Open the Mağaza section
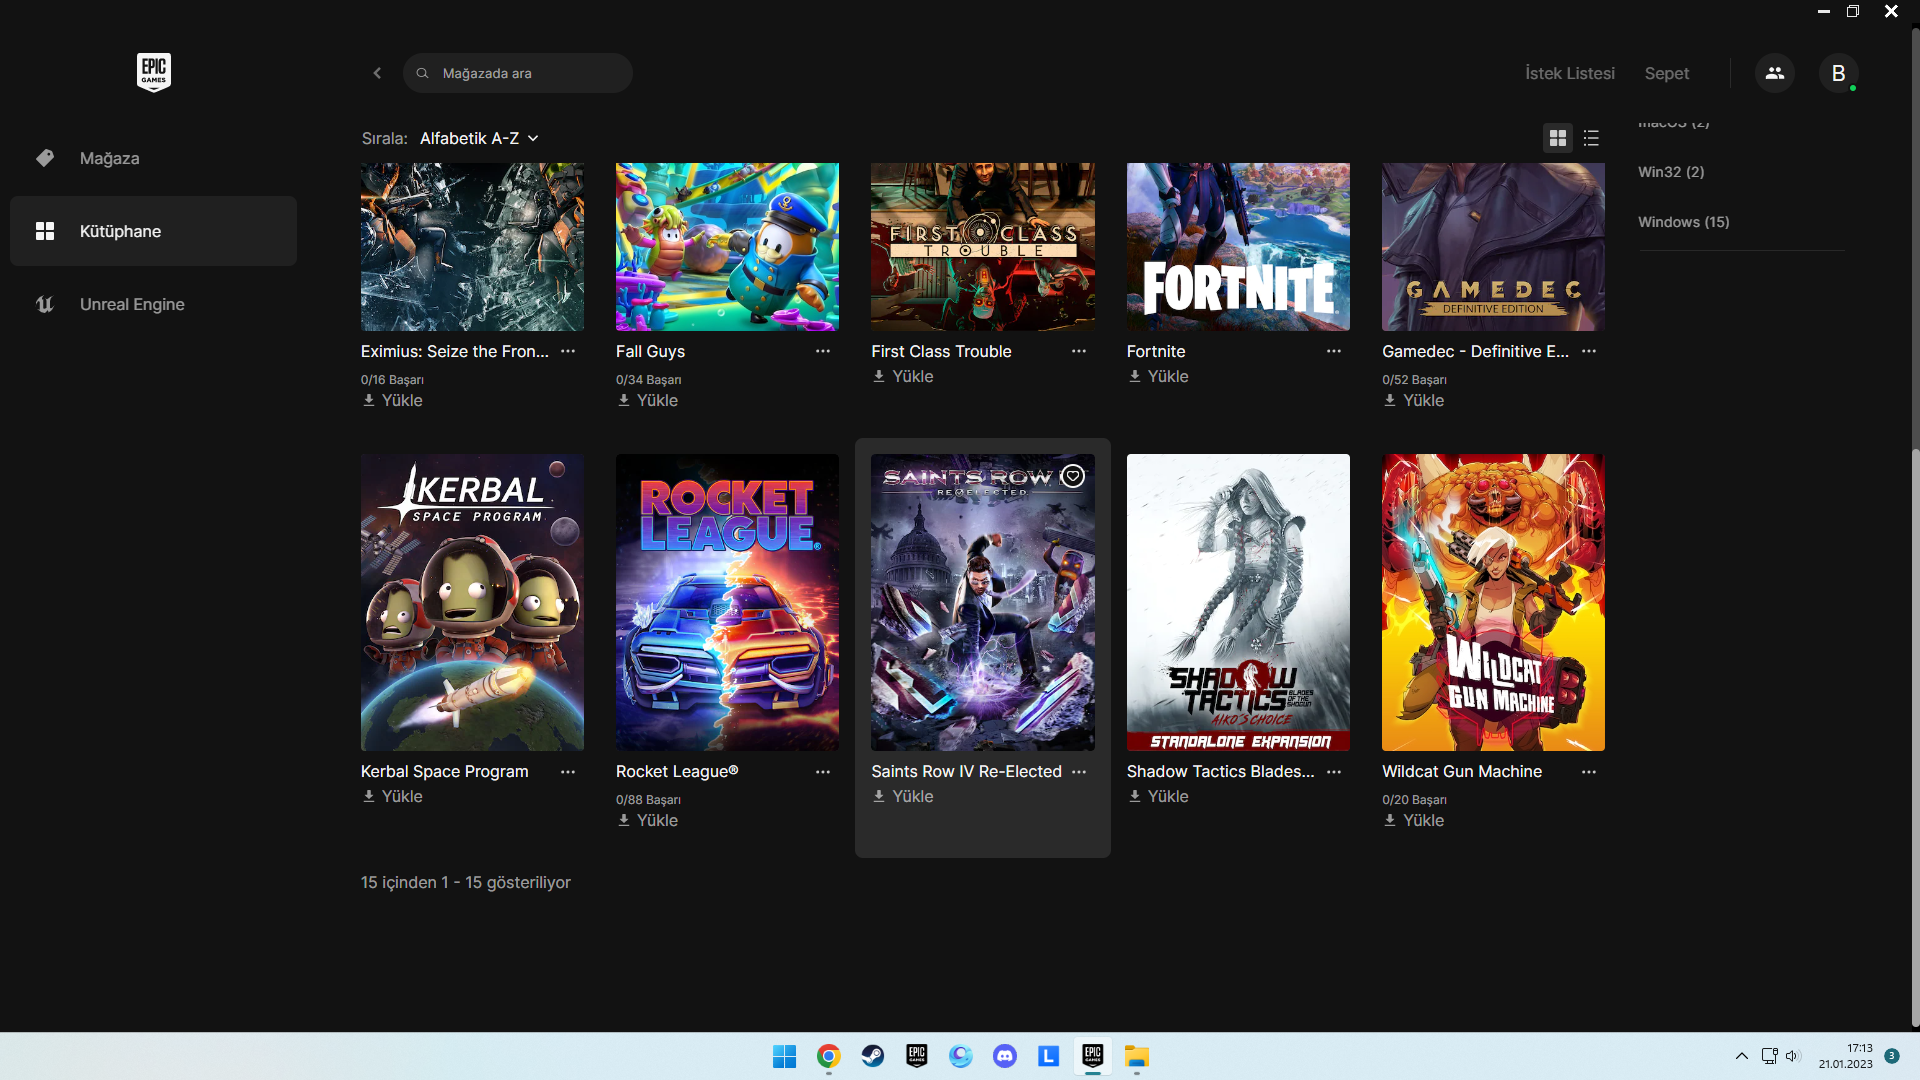This screenshot has width=1920, height=1080. (109, 158)
